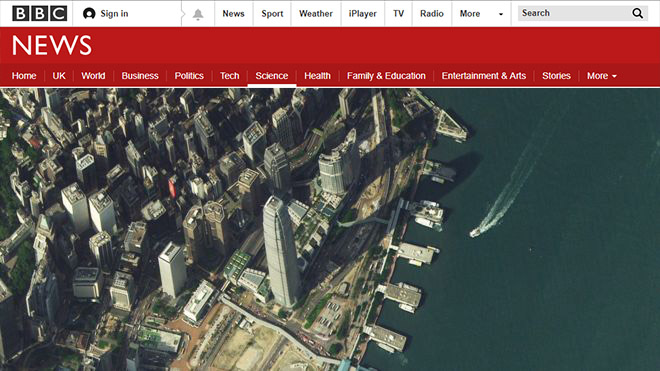This screenshot has width=660, height=371.
Task: Click the BBC logo
Action: tap(39, 13)
